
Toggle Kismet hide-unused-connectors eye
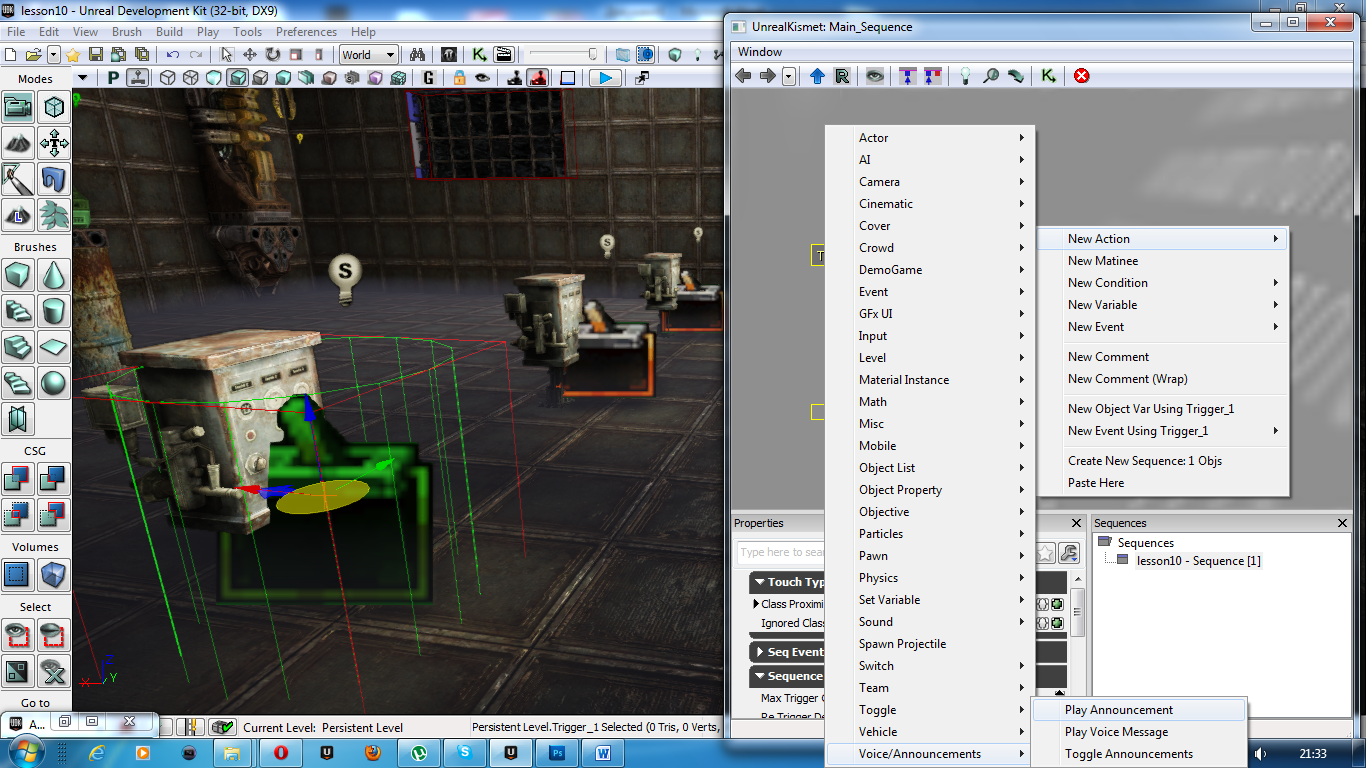[875, 76]
